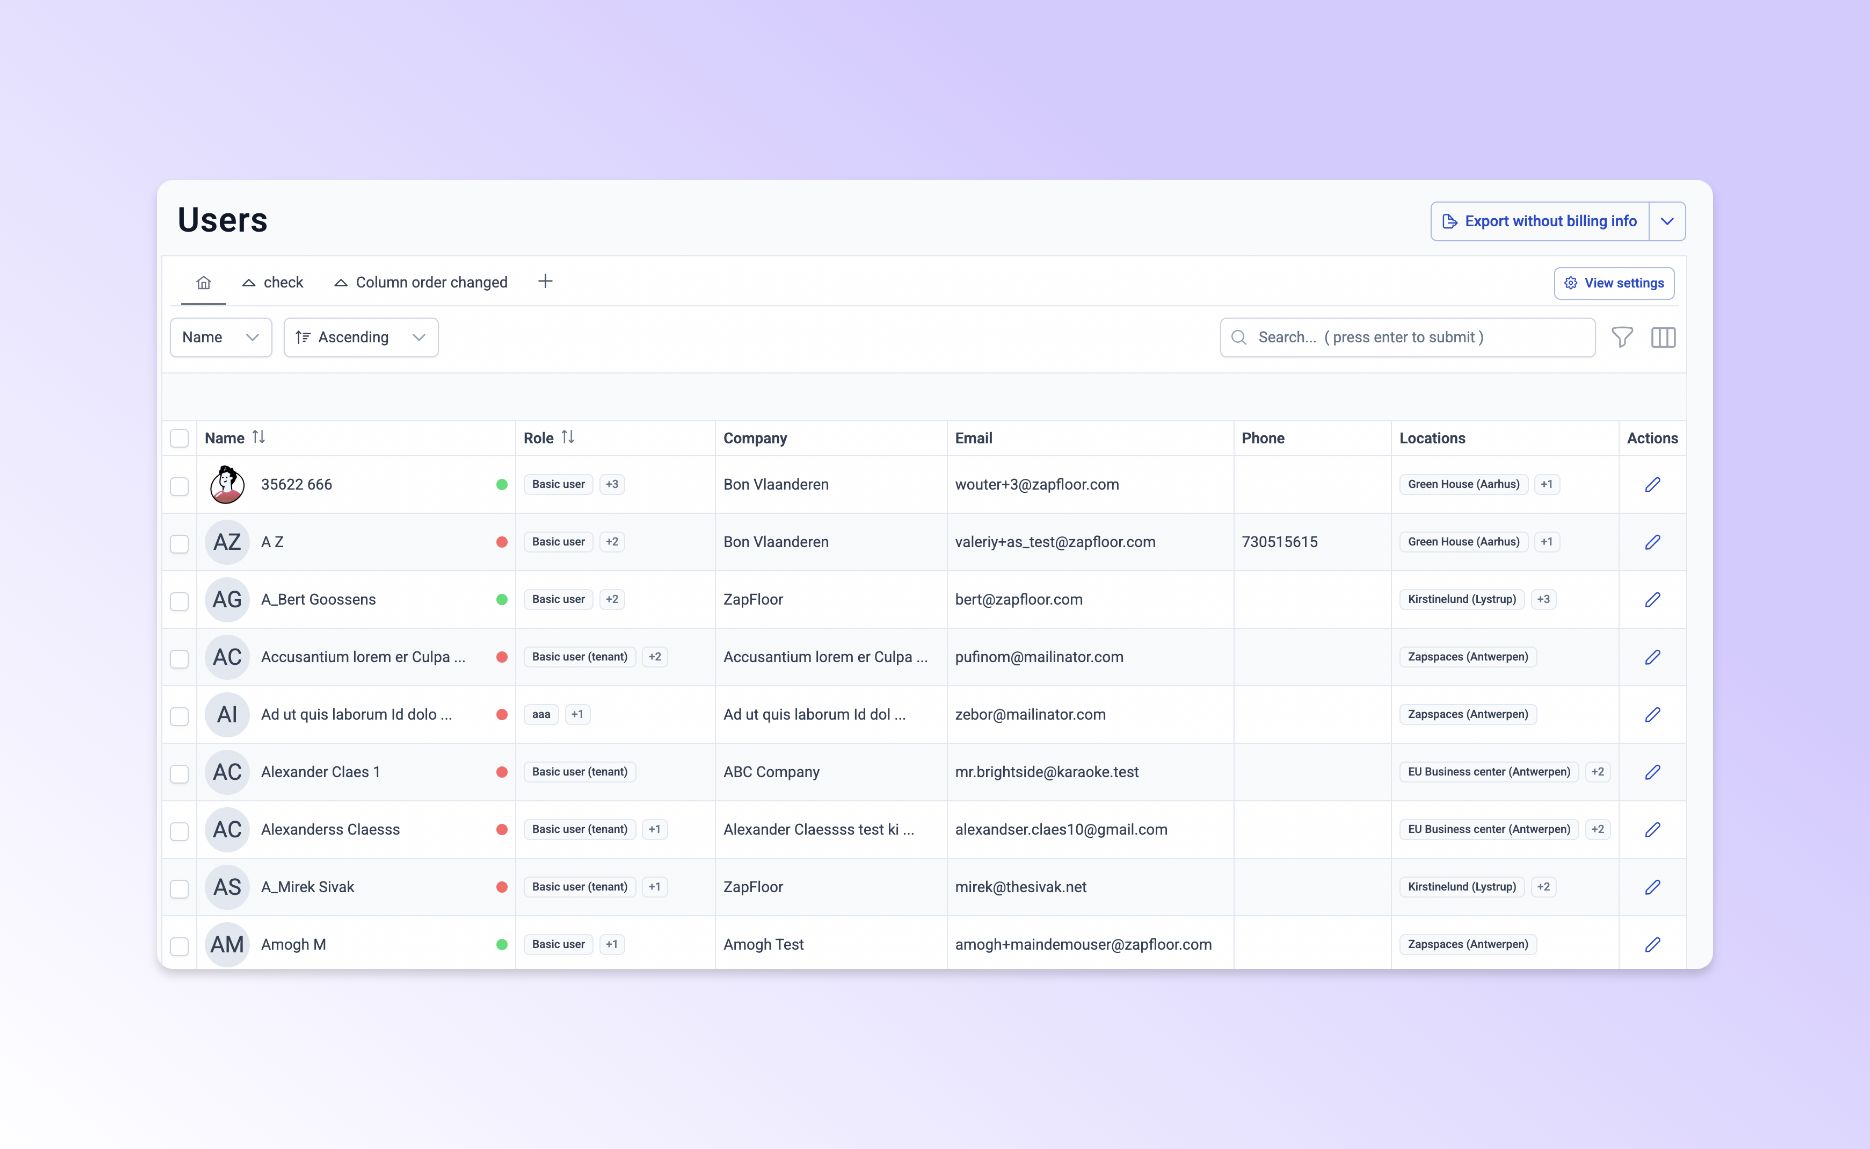Expand +2 roles for A Z
The image size is (1870, 1149).
coord(612,542)
